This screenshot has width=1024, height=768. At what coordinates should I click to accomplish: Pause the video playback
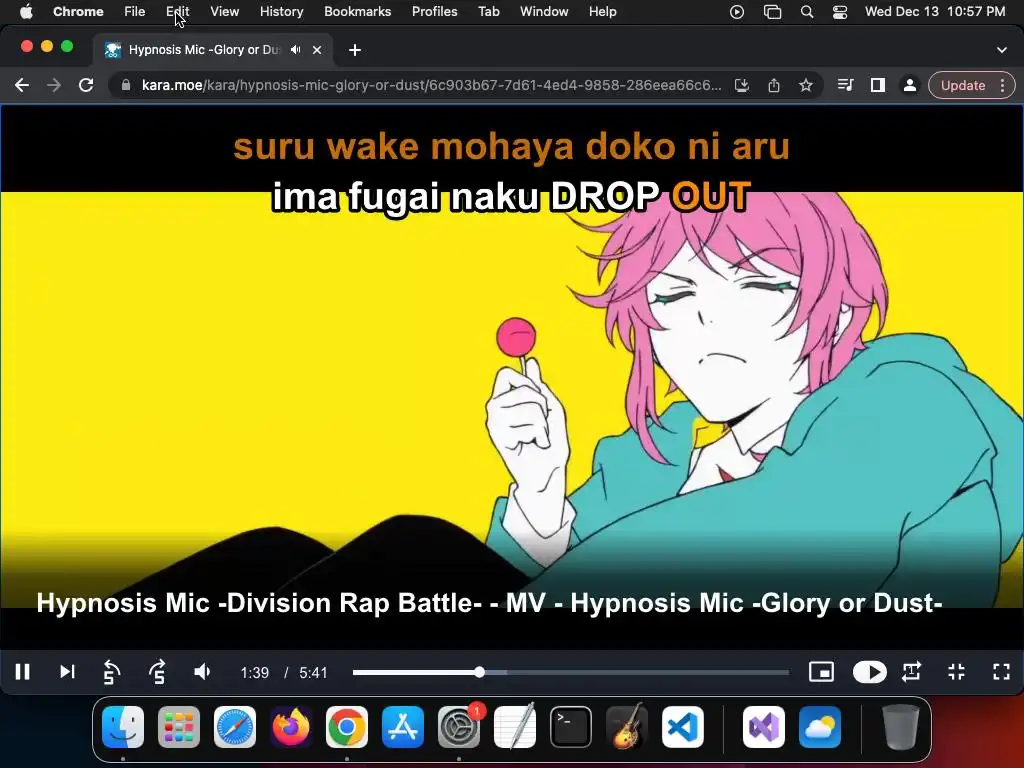[x=23, y=672]
